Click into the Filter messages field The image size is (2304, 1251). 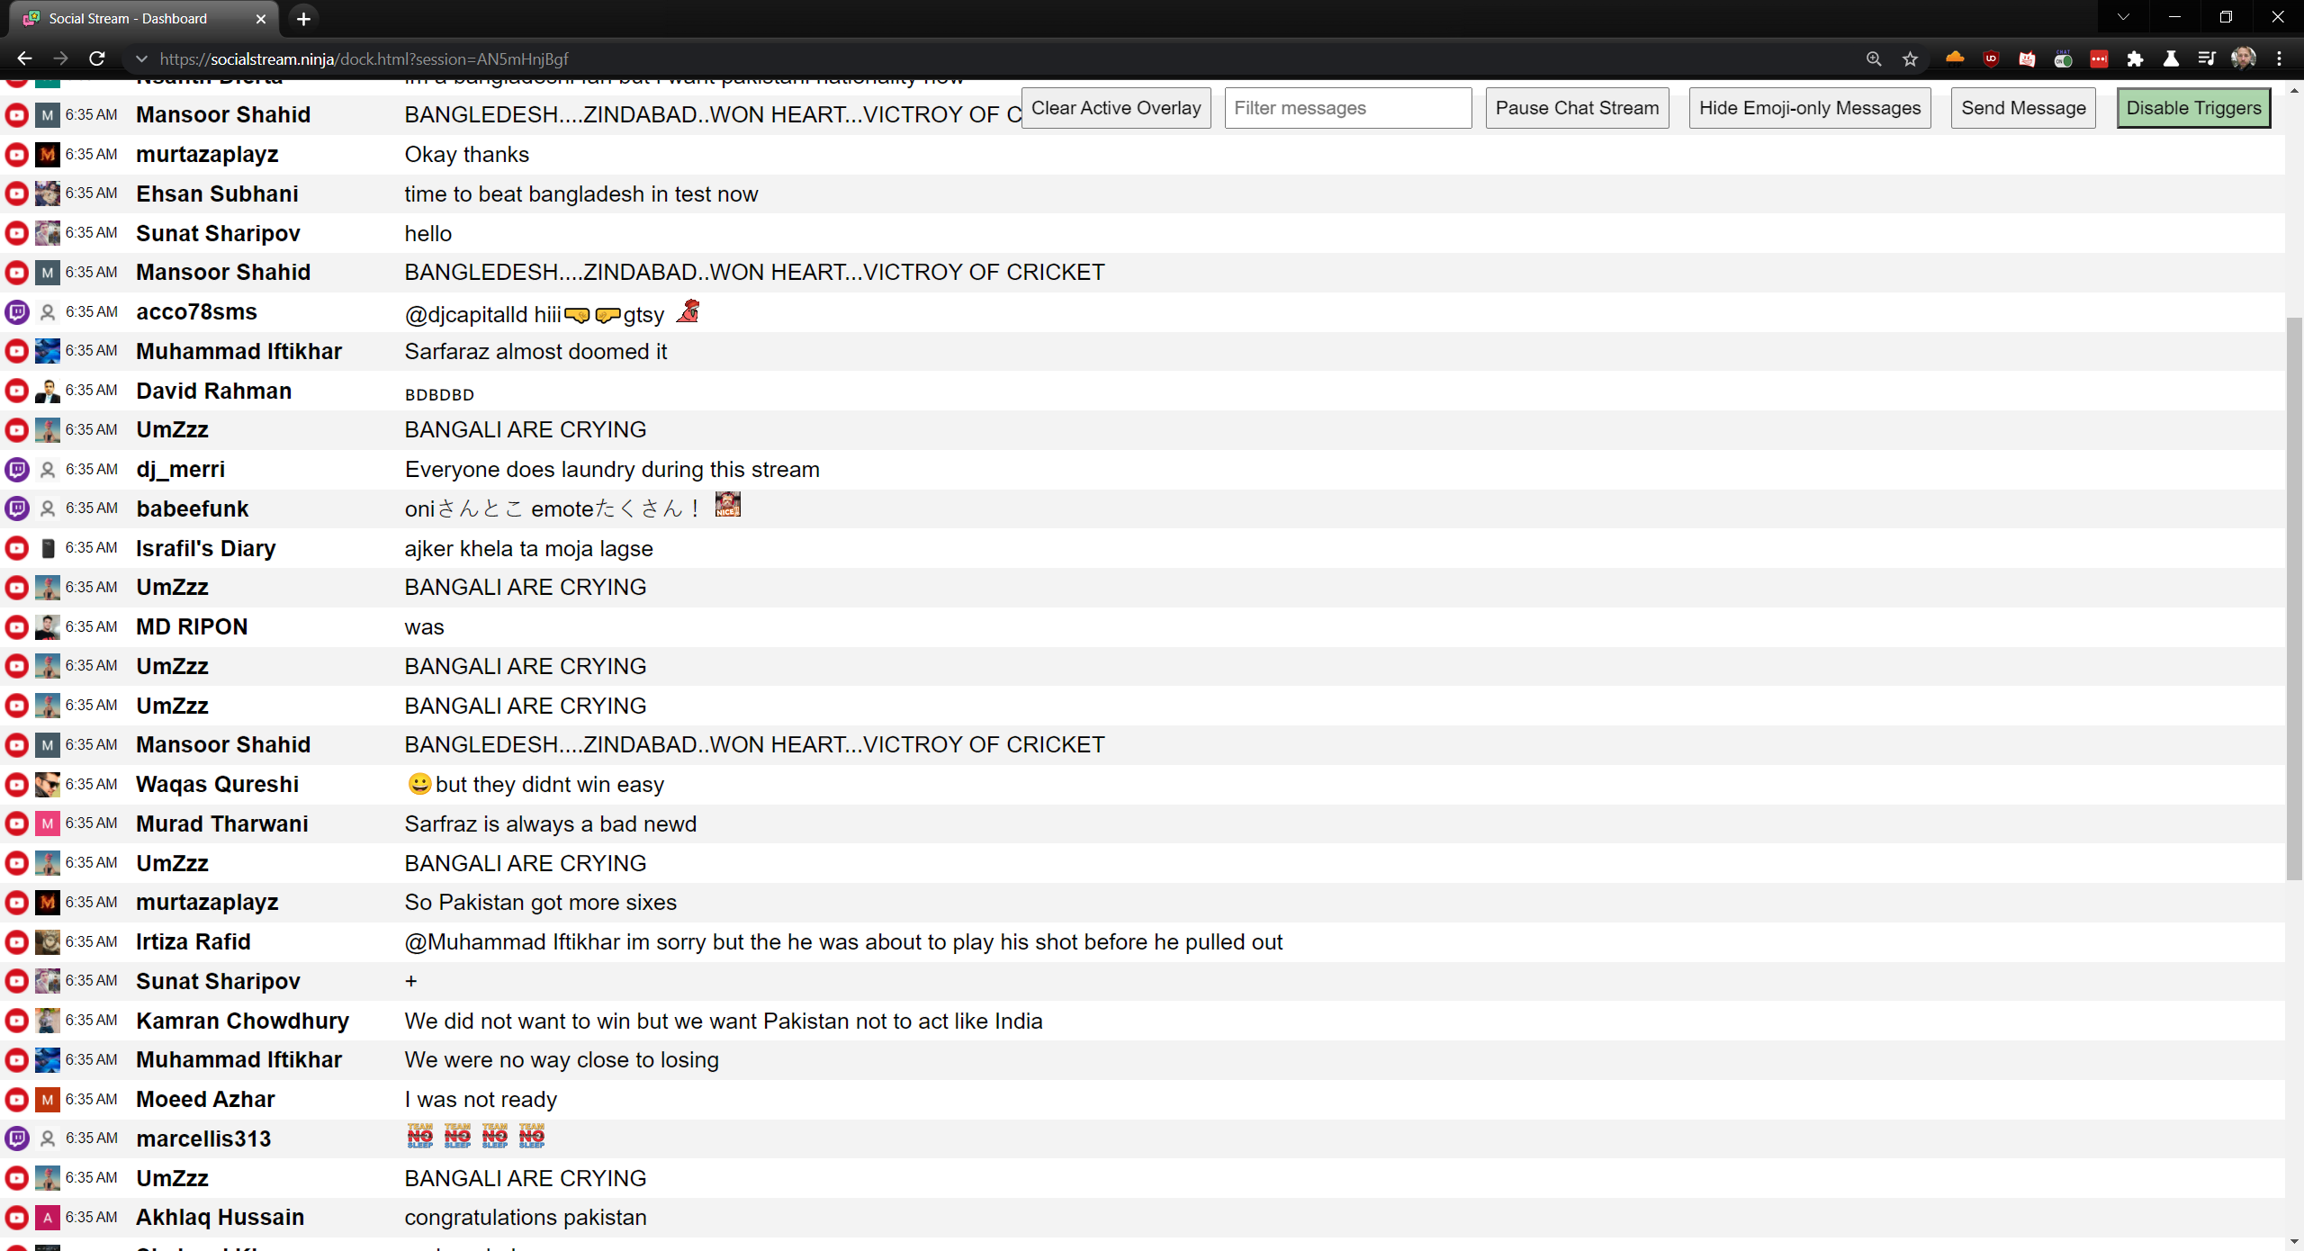point(1347,108)
